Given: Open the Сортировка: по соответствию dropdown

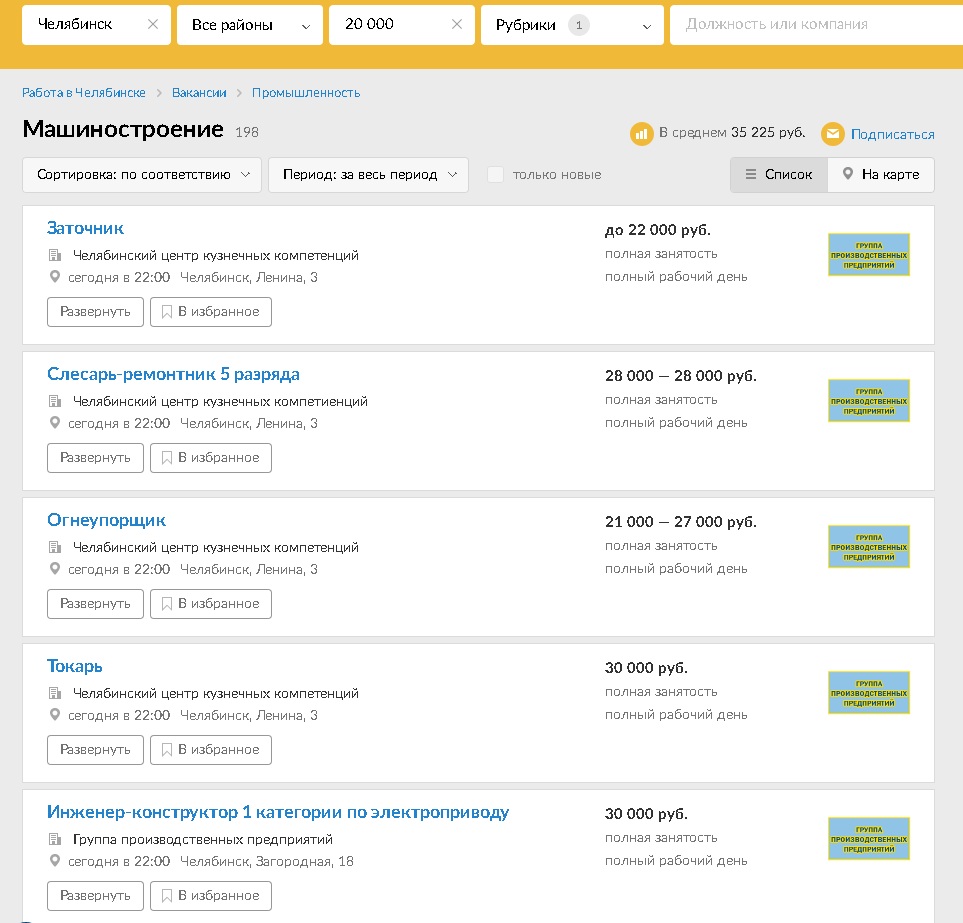Looking at the screenshot, I should [142, 175].
